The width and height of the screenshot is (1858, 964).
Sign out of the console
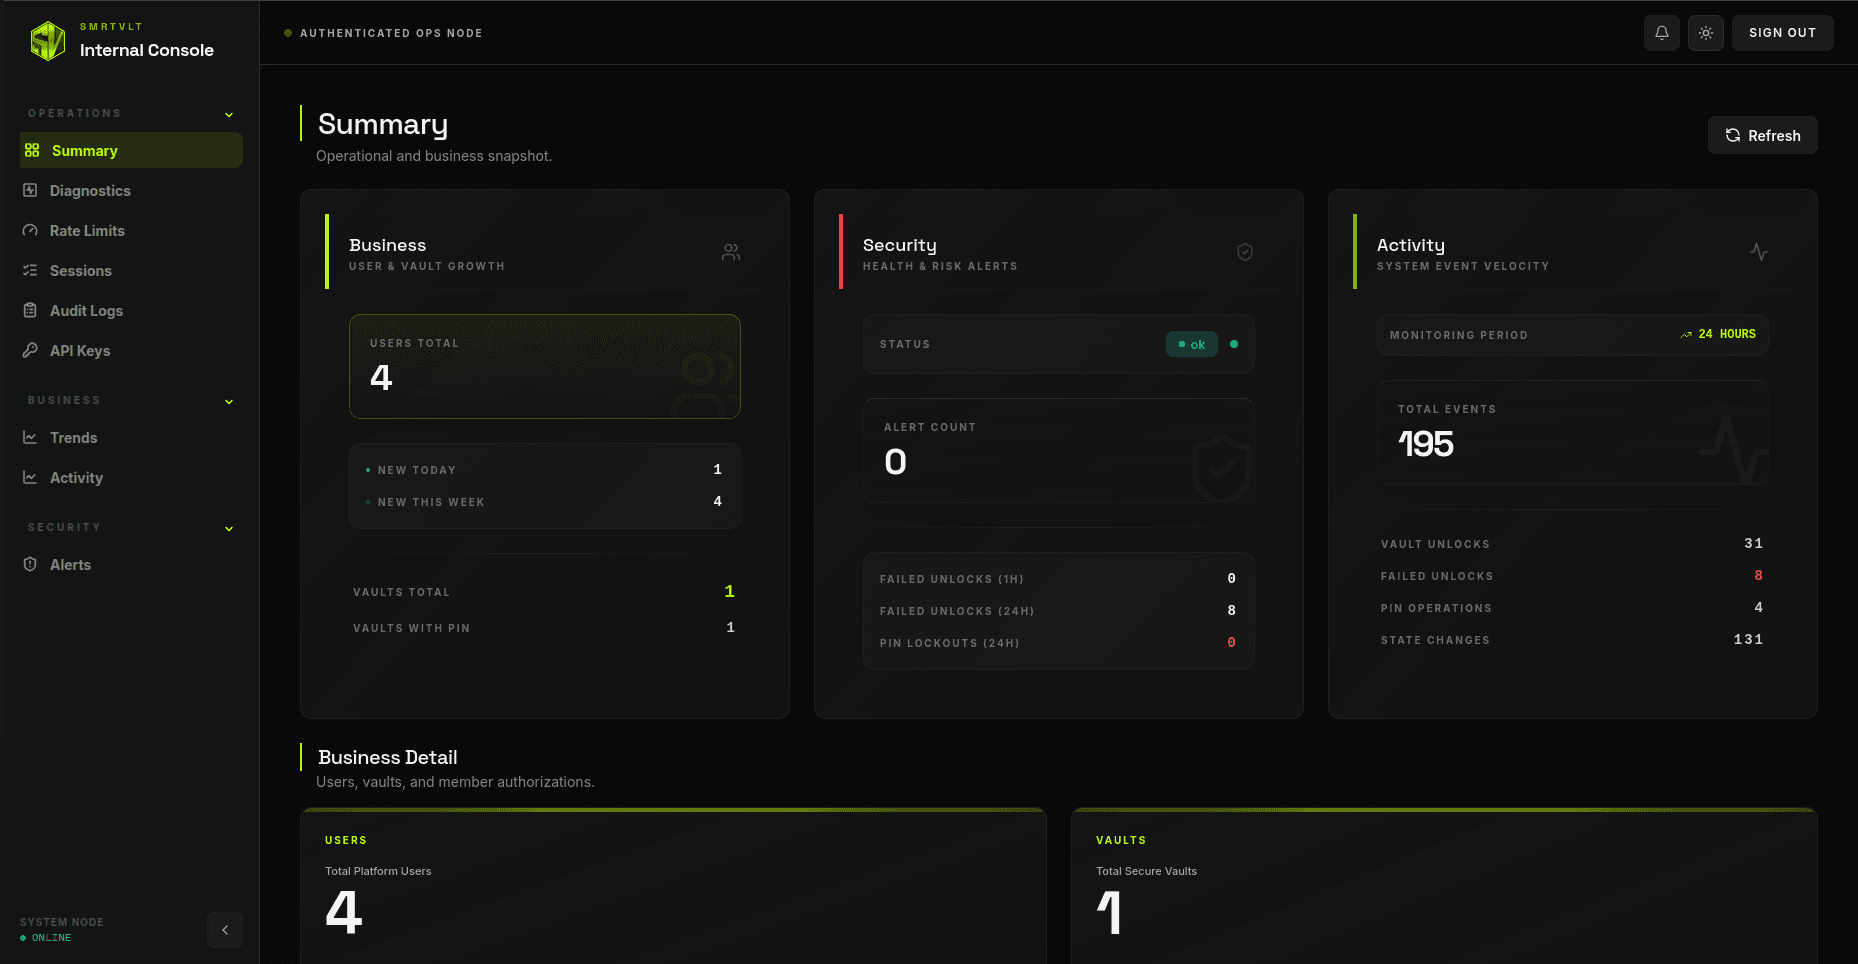pyautogui.click(x=1782, y=33)
